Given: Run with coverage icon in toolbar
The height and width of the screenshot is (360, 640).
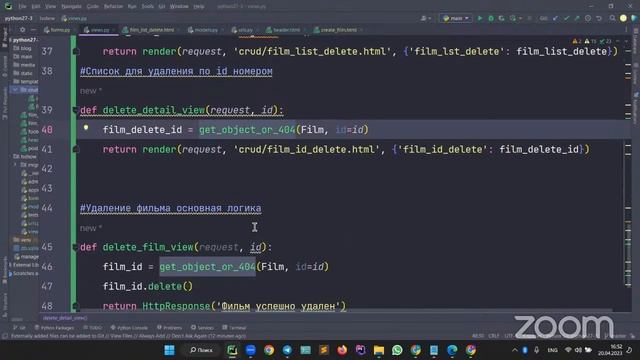Looking at the screenshot, I should coord(502,18).
